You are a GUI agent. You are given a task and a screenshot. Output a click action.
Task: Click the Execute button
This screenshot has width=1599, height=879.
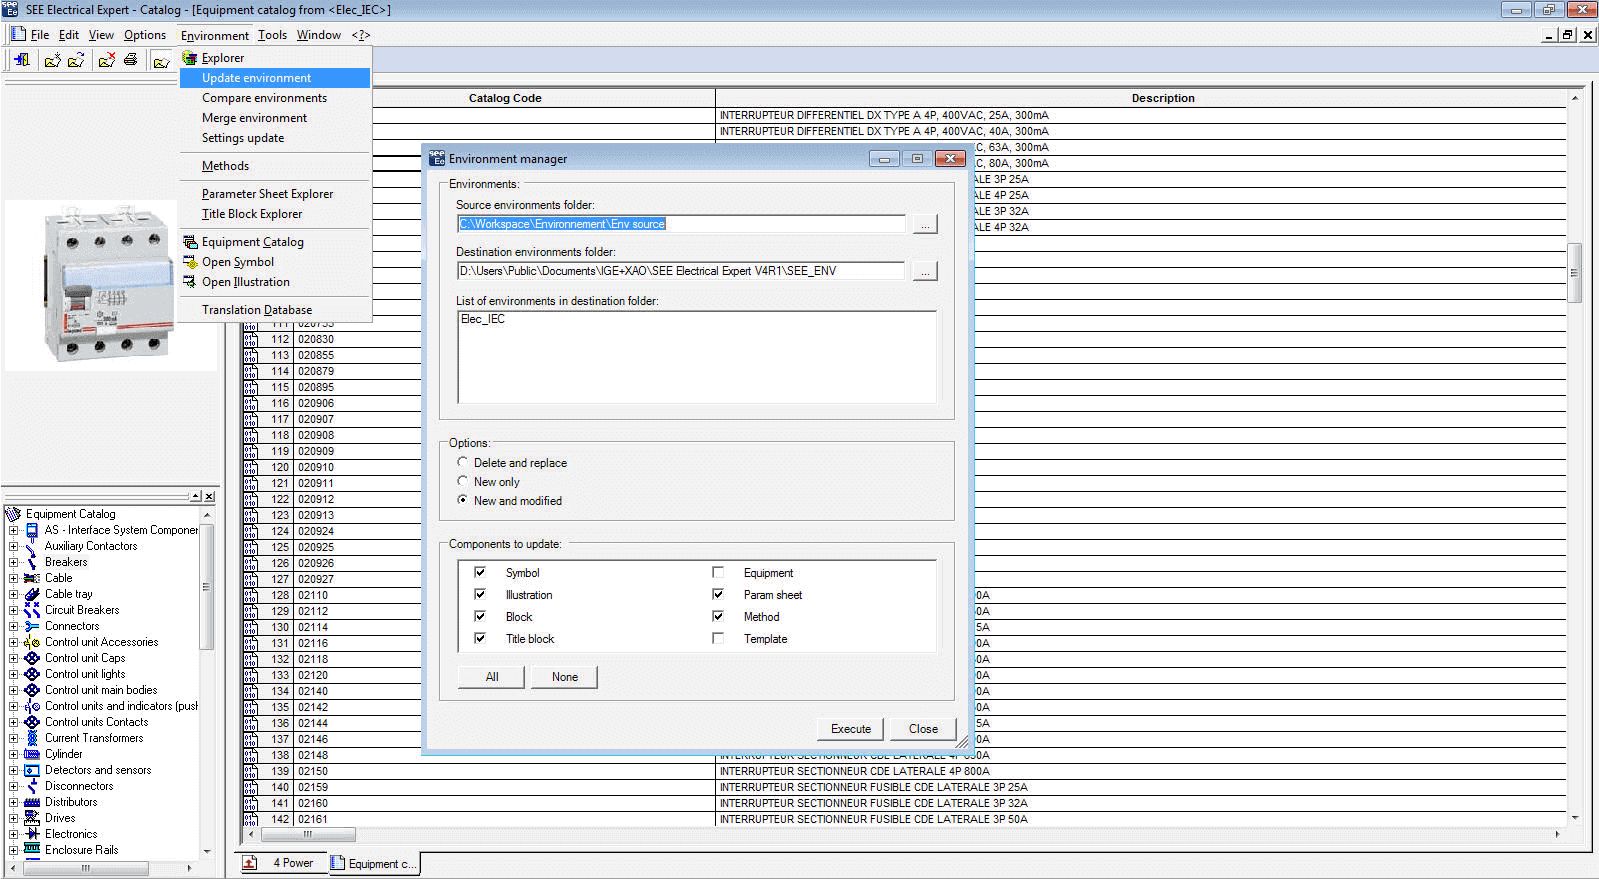pos(851,729)
